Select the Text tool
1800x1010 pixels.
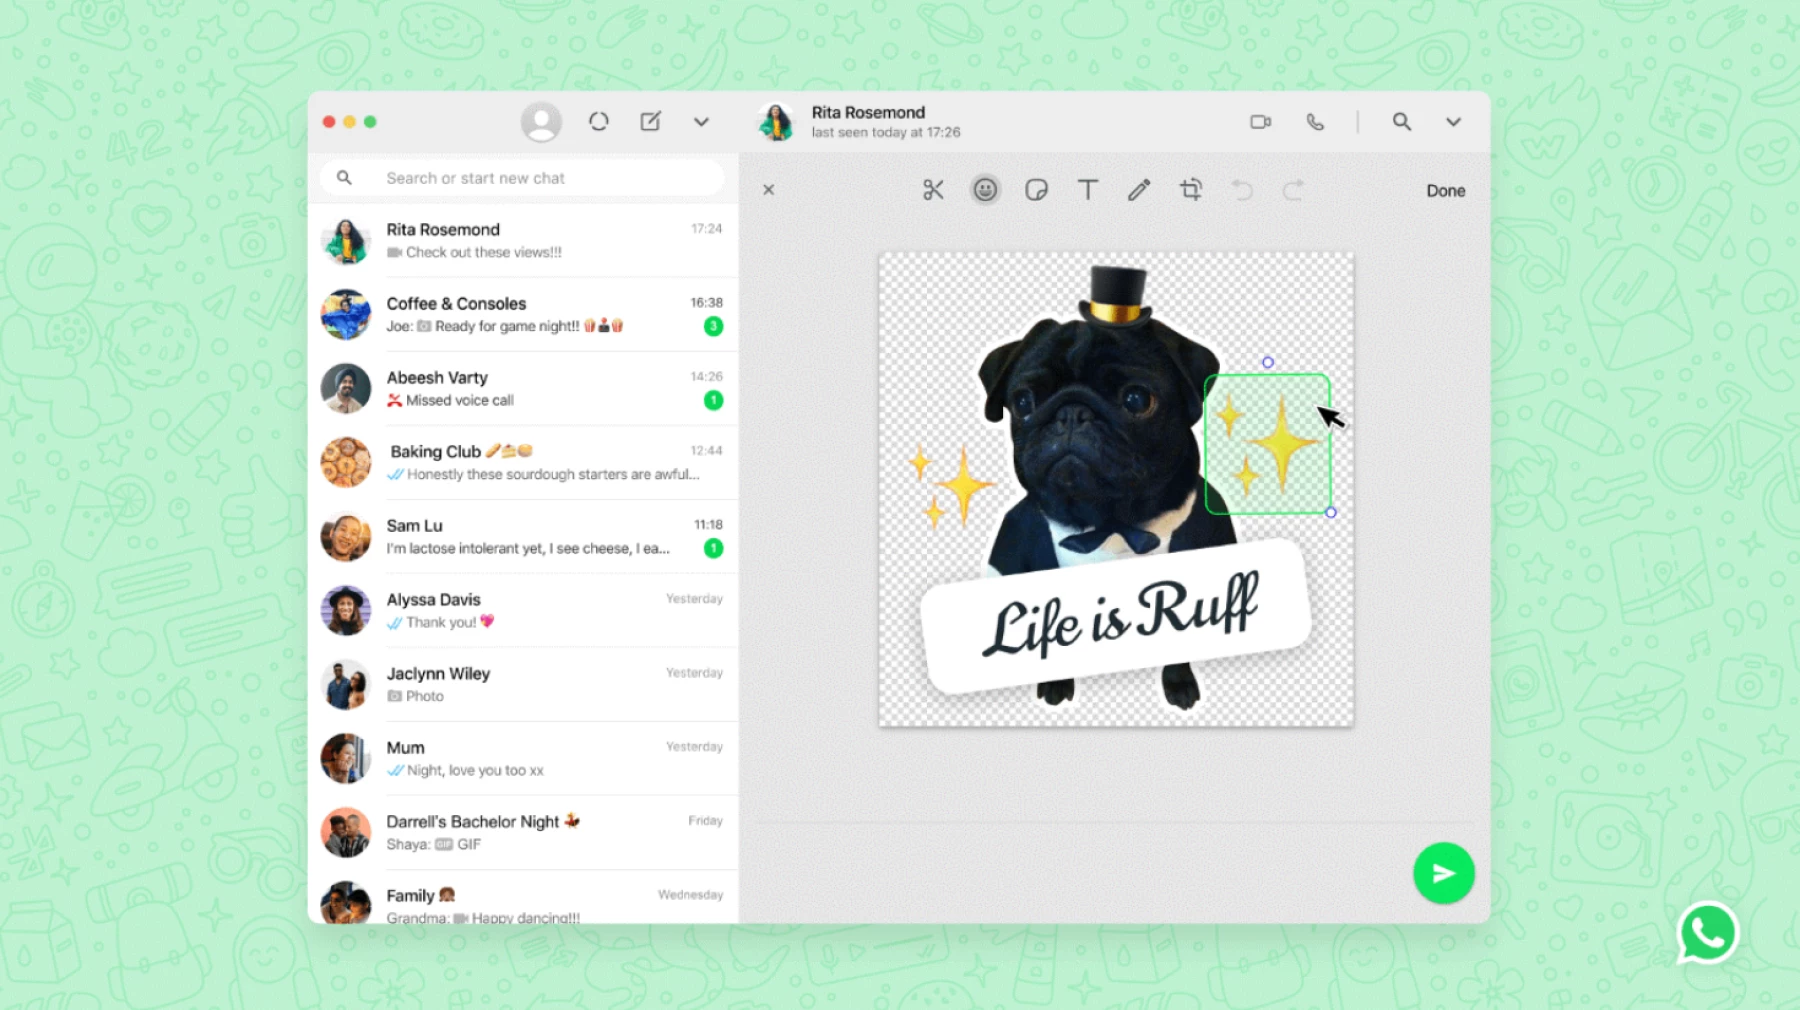coord(1088,189)
